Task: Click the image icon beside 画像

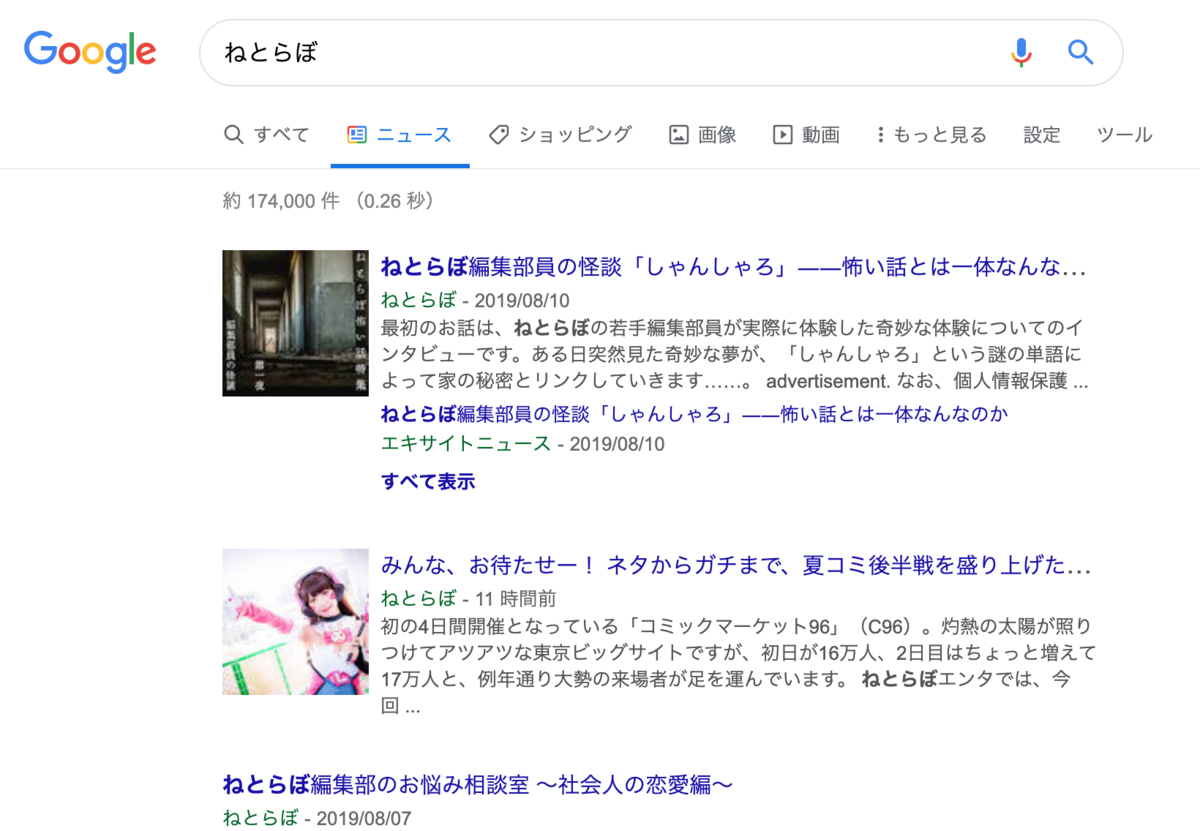Action: 678,134
